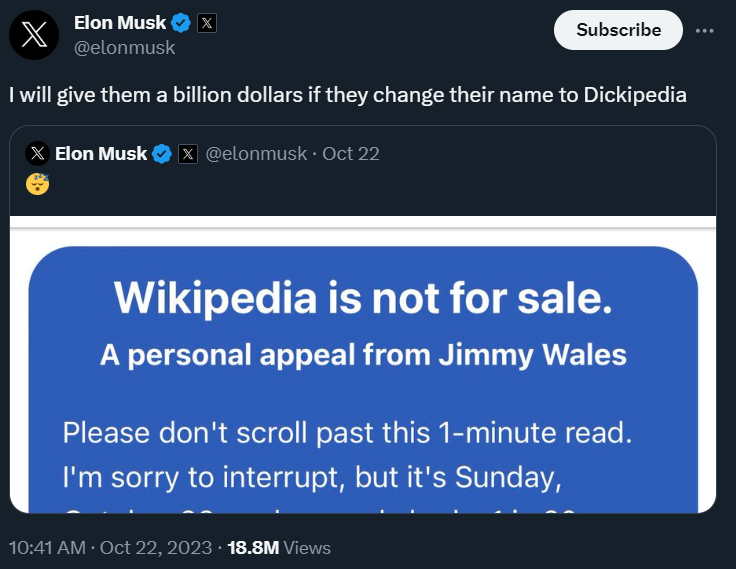Screen dimensions: 736x569
Task: Click the main post text about Dickipedia
Action: [346, 96]
